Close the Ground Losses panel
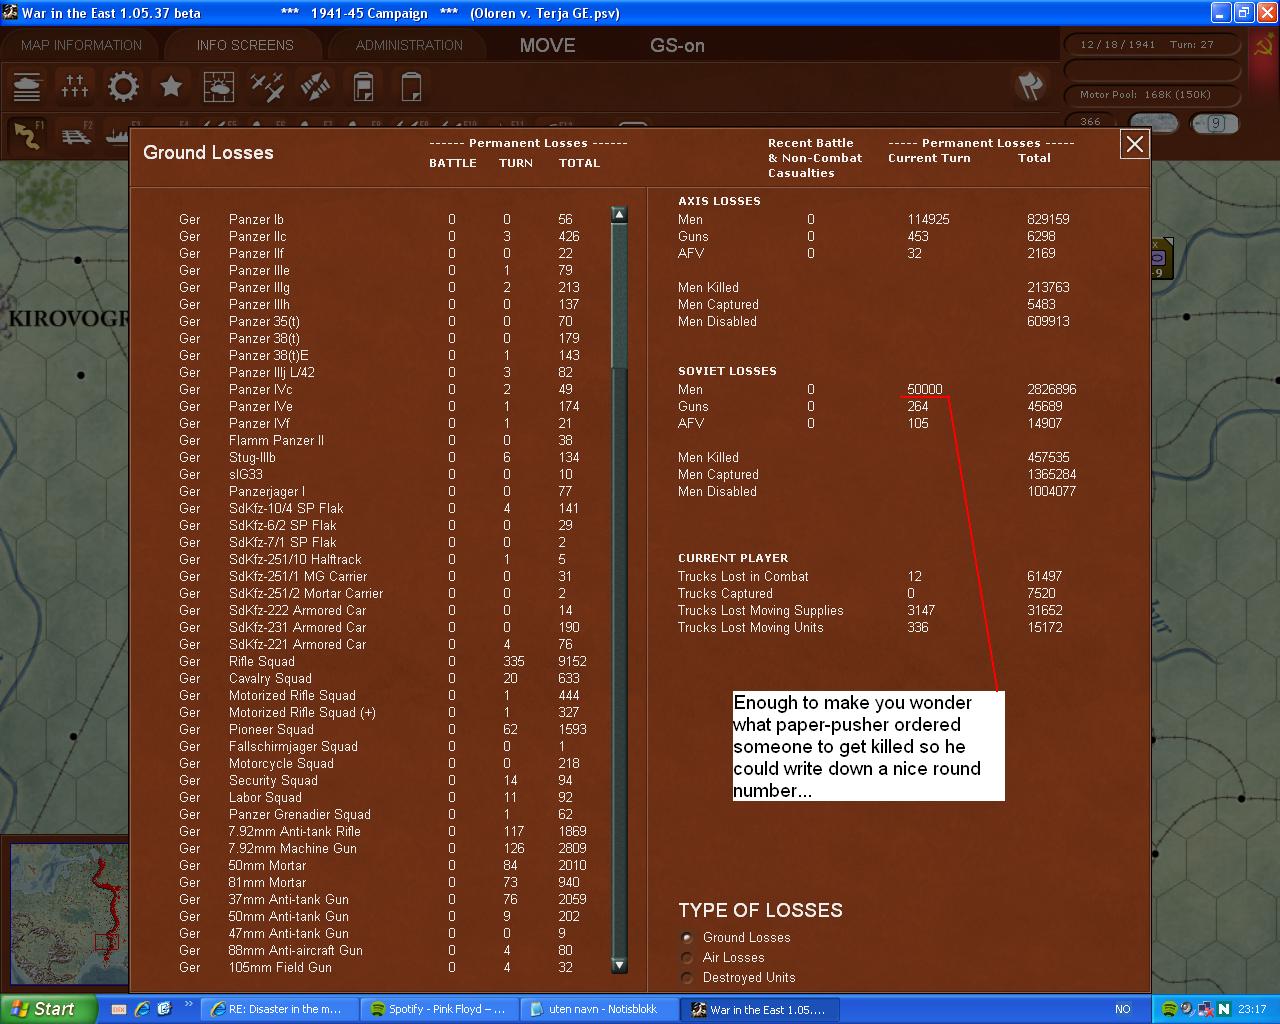 pyautogui.click(x=1135, y=144)
